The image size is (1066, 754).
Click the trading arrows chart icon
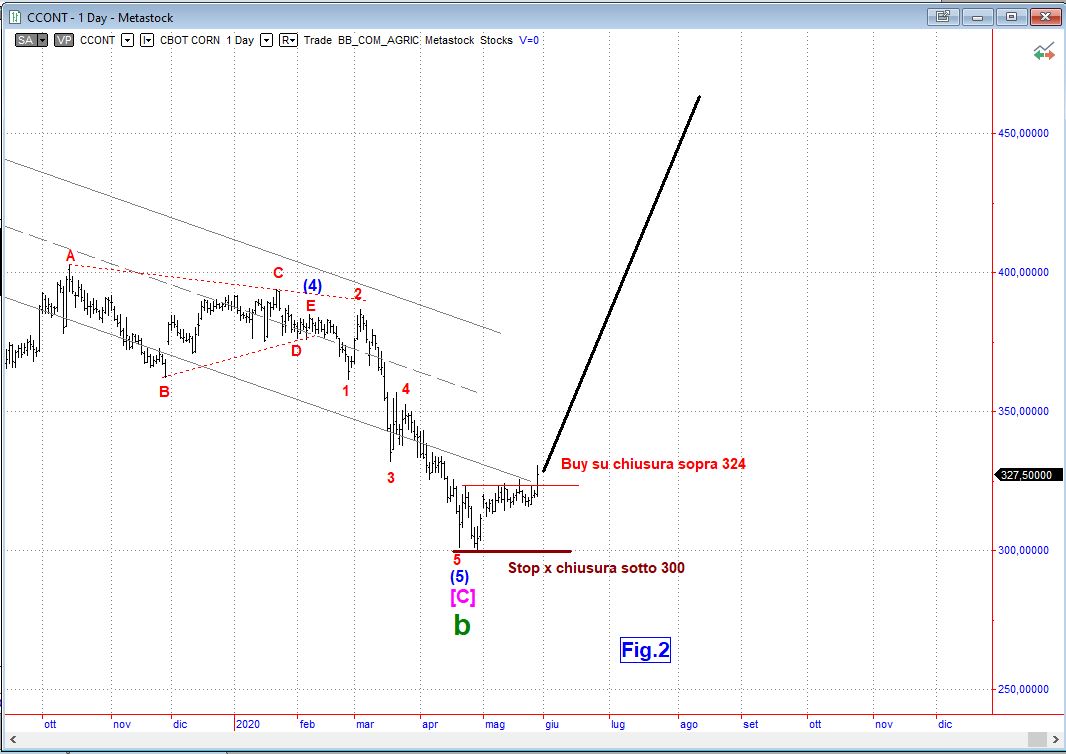1044,52
